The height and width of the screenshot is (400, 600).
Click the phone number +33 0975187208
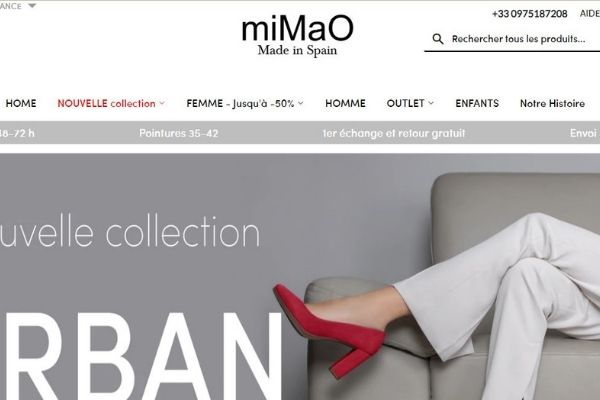click(x=530, y=14)
